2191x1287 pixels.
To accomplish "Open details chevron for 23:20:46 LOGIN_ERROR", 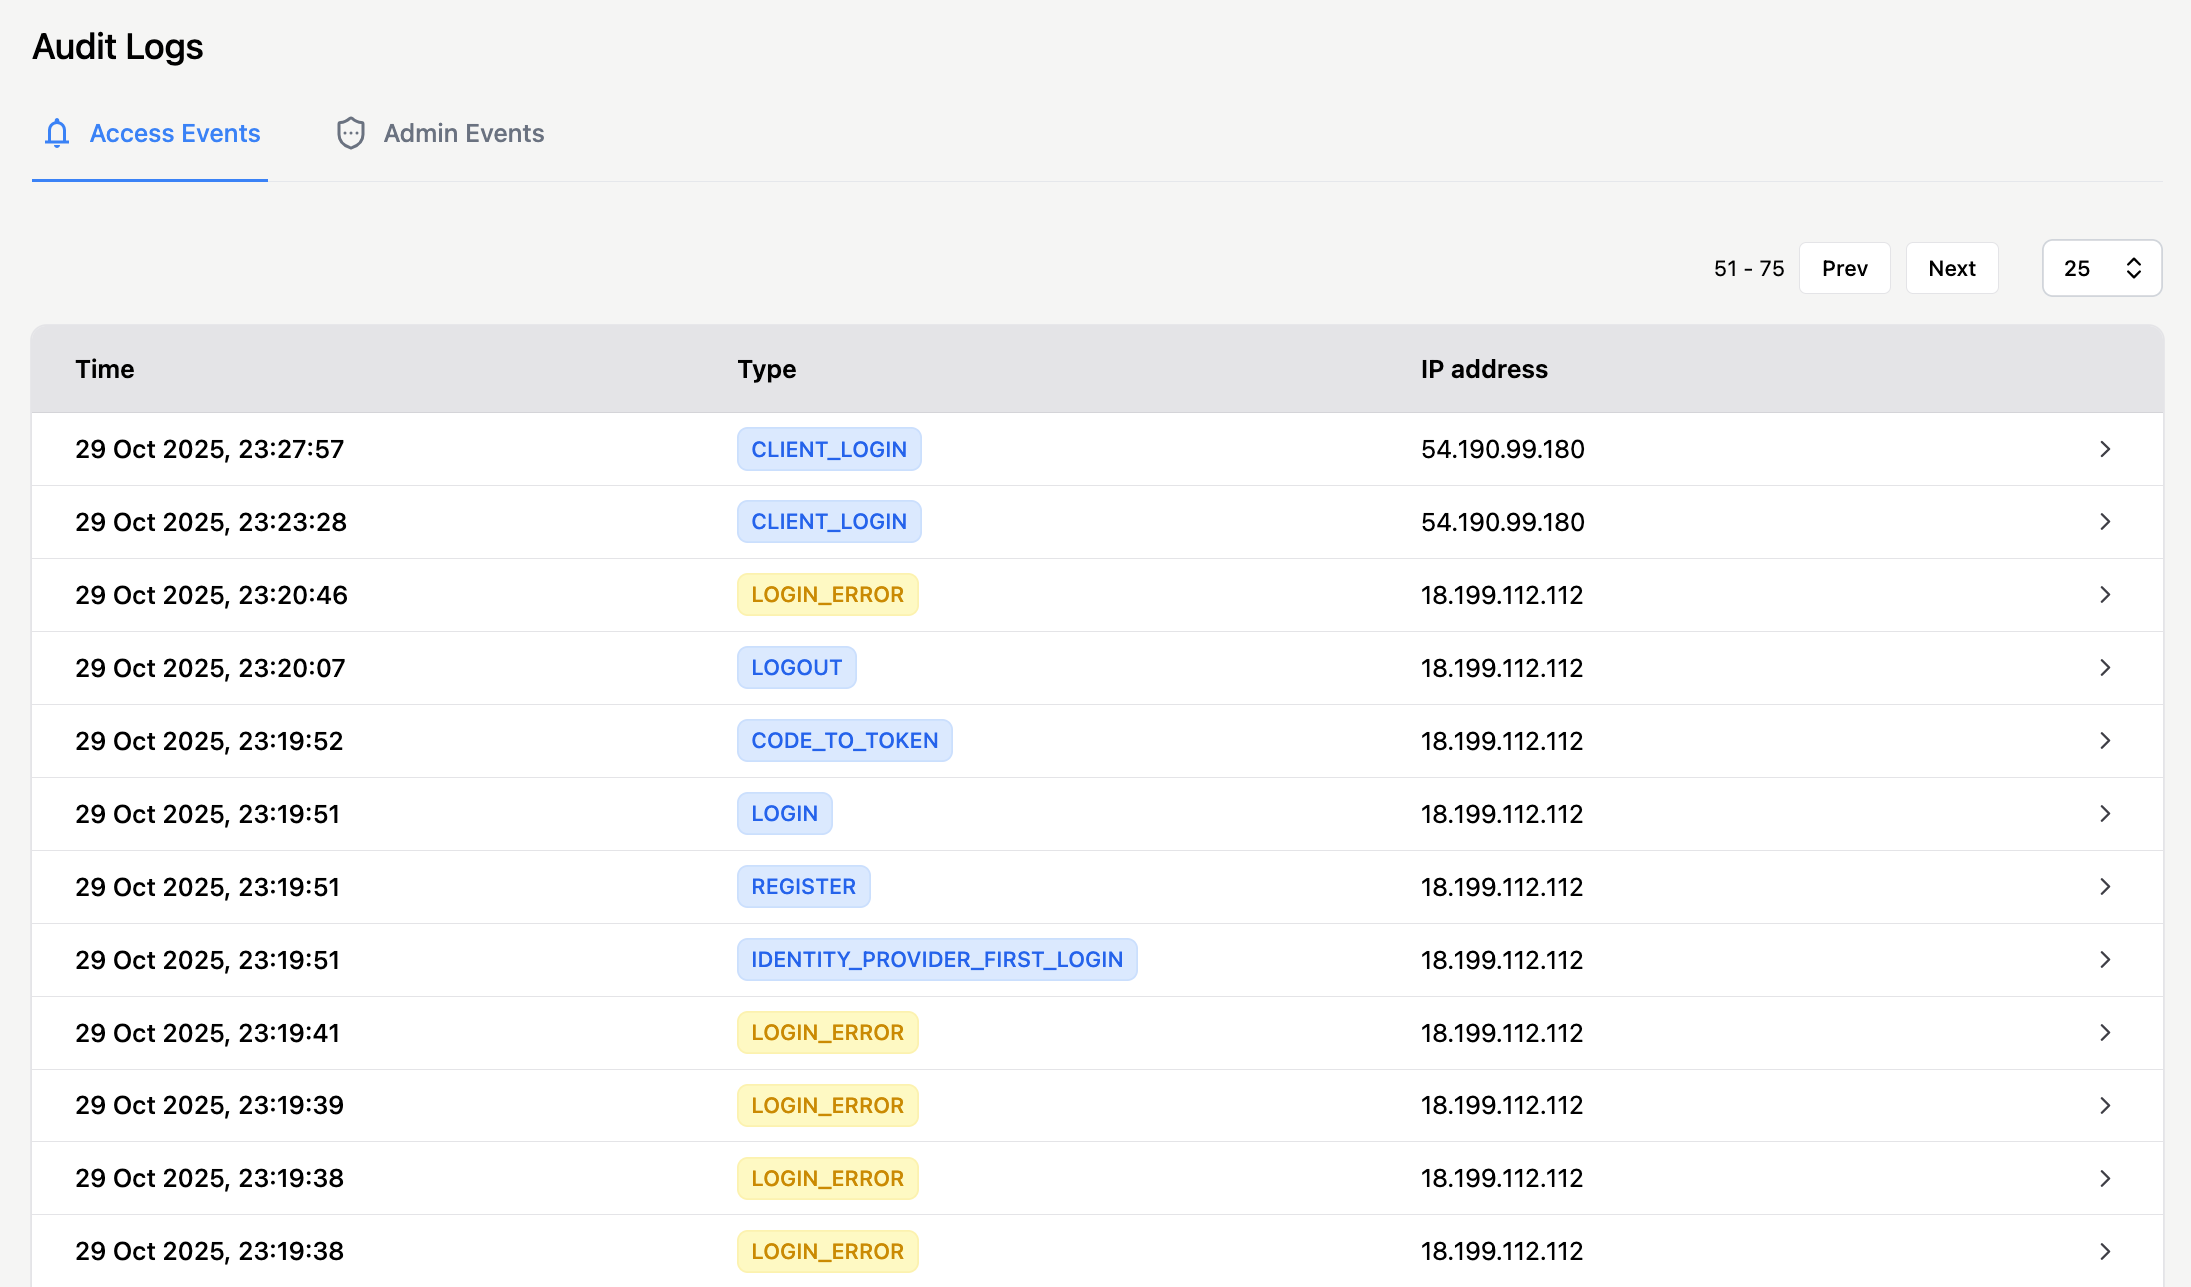I will coord(2104,595).
